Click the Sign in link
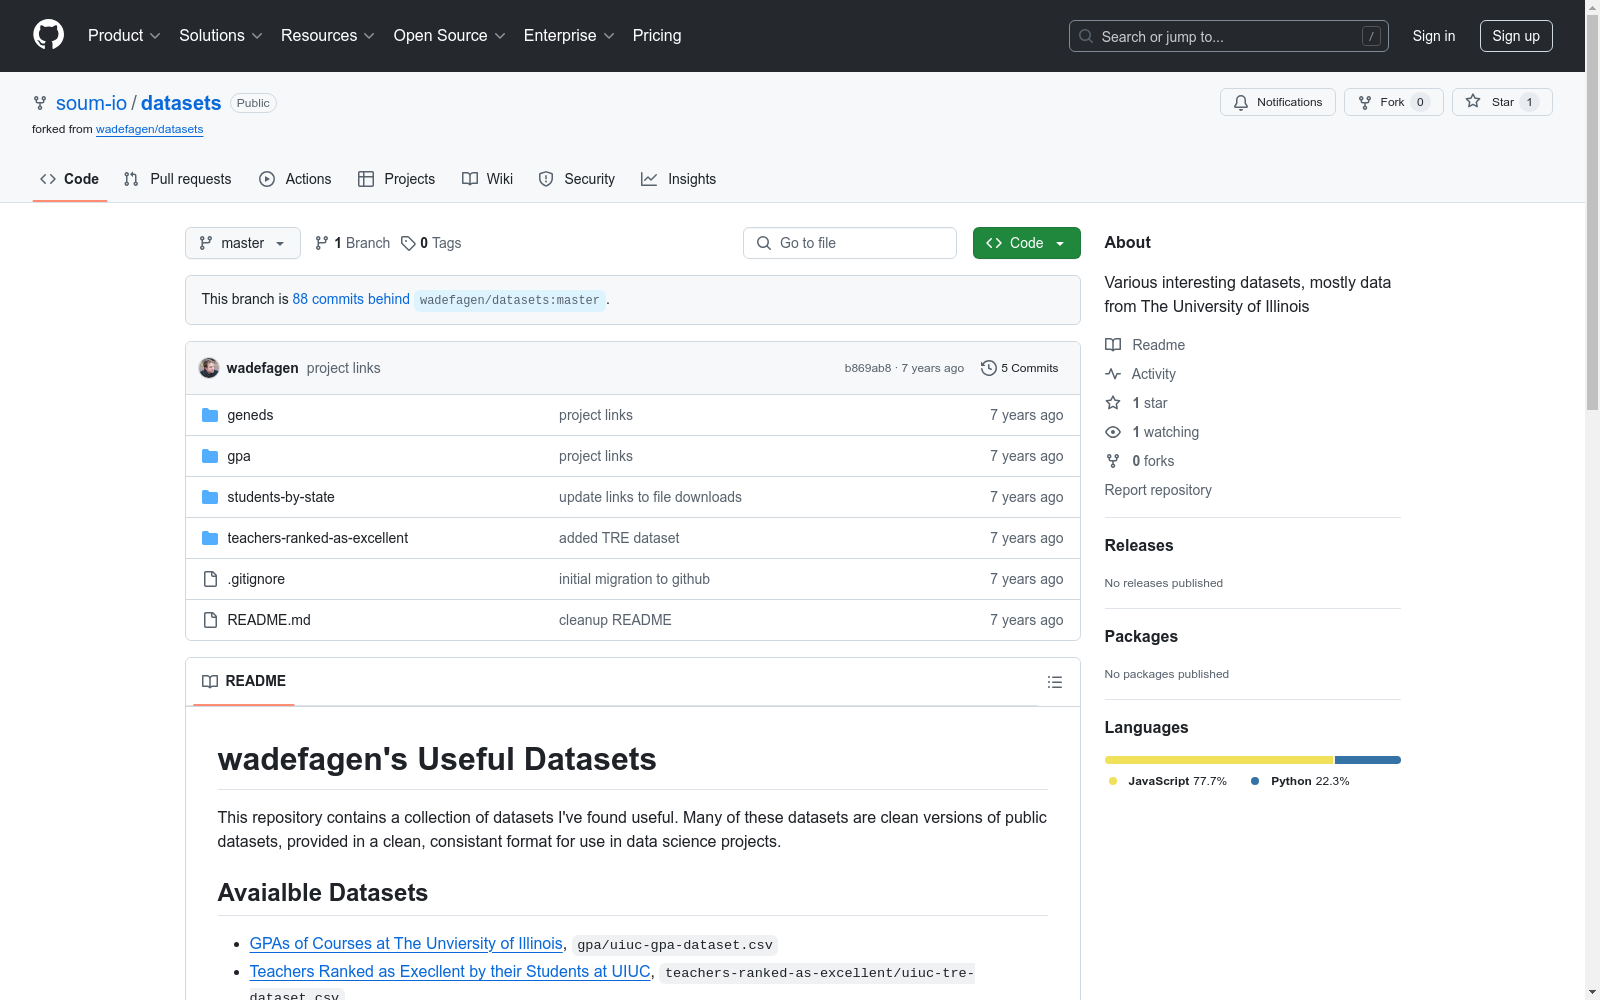This screenshot has height=1000, width=1600. coord(1433,36)
